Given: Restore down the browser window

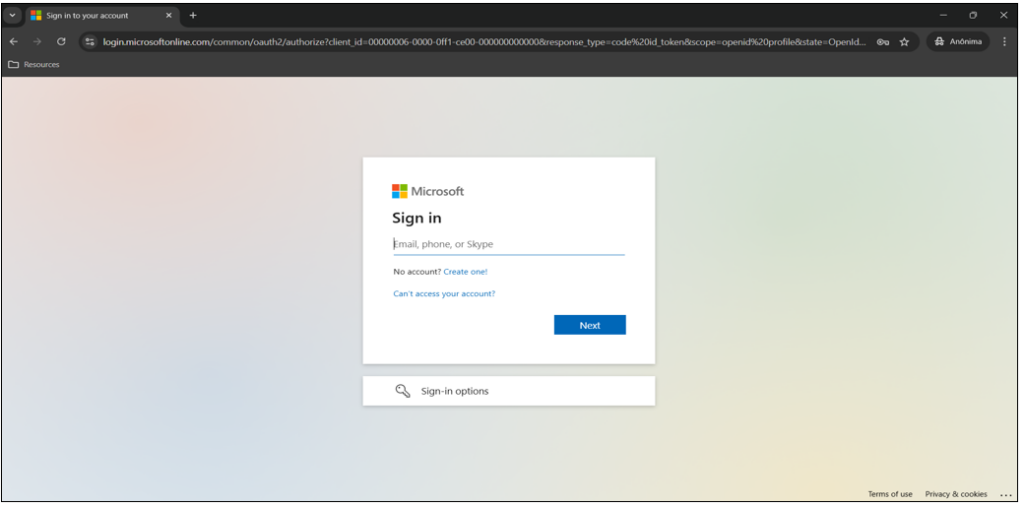Looking at the screenshot, I should (973, 15).
